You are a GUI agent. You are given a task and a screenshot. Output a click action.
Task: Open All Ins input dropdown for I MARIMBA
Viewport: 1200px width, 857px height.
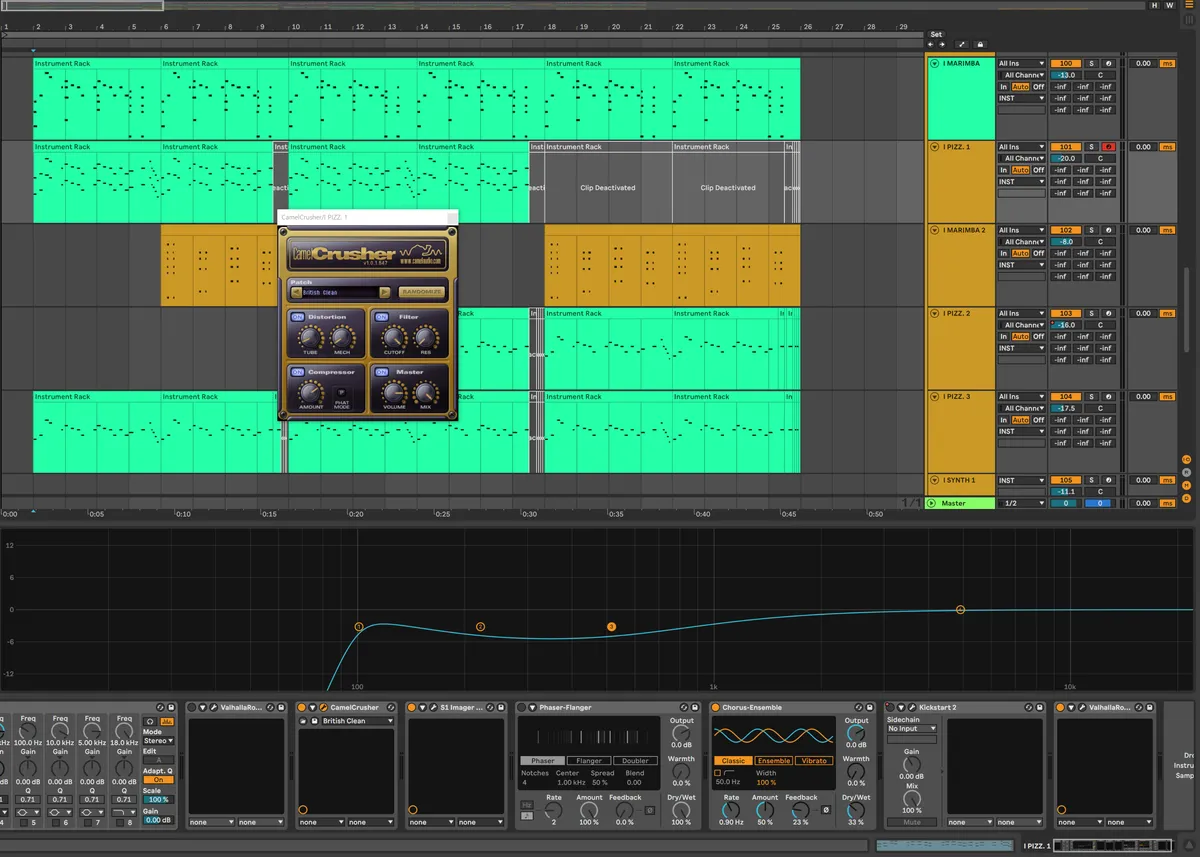[x=1020, y=64]
